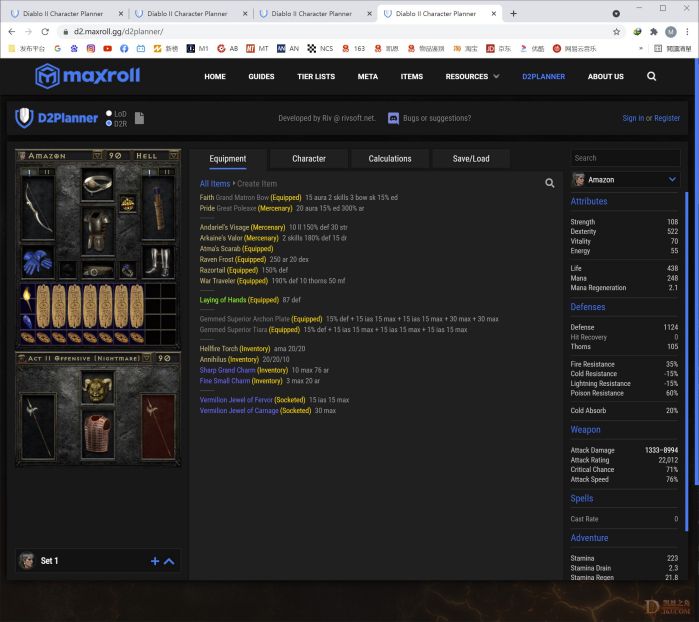Select the ring slot beside the boots
This screenshot has height=622, width=699.
[x=128, y=270]
